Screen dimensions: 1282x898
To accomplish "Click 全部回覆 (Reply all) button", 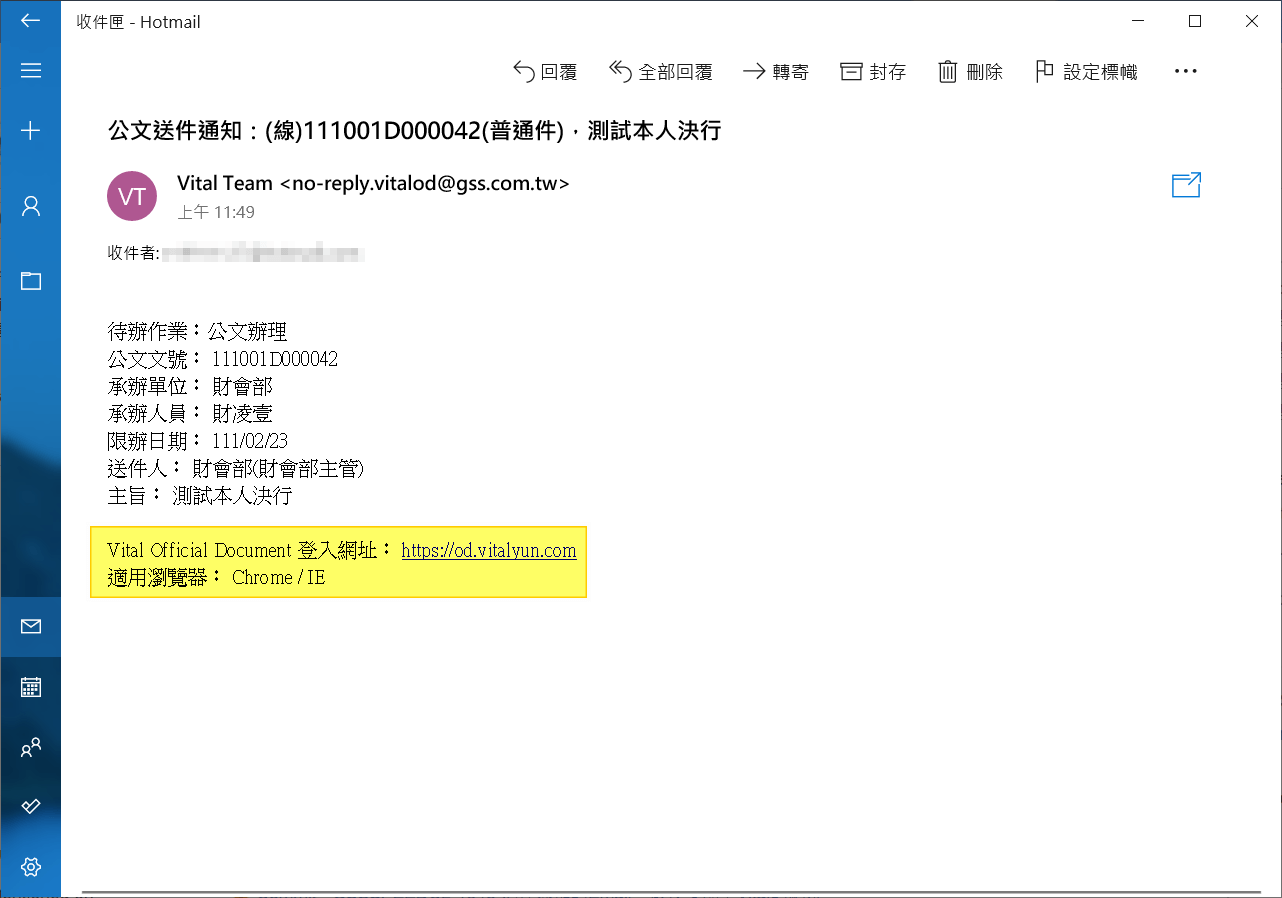I will (x=660, y=72).
